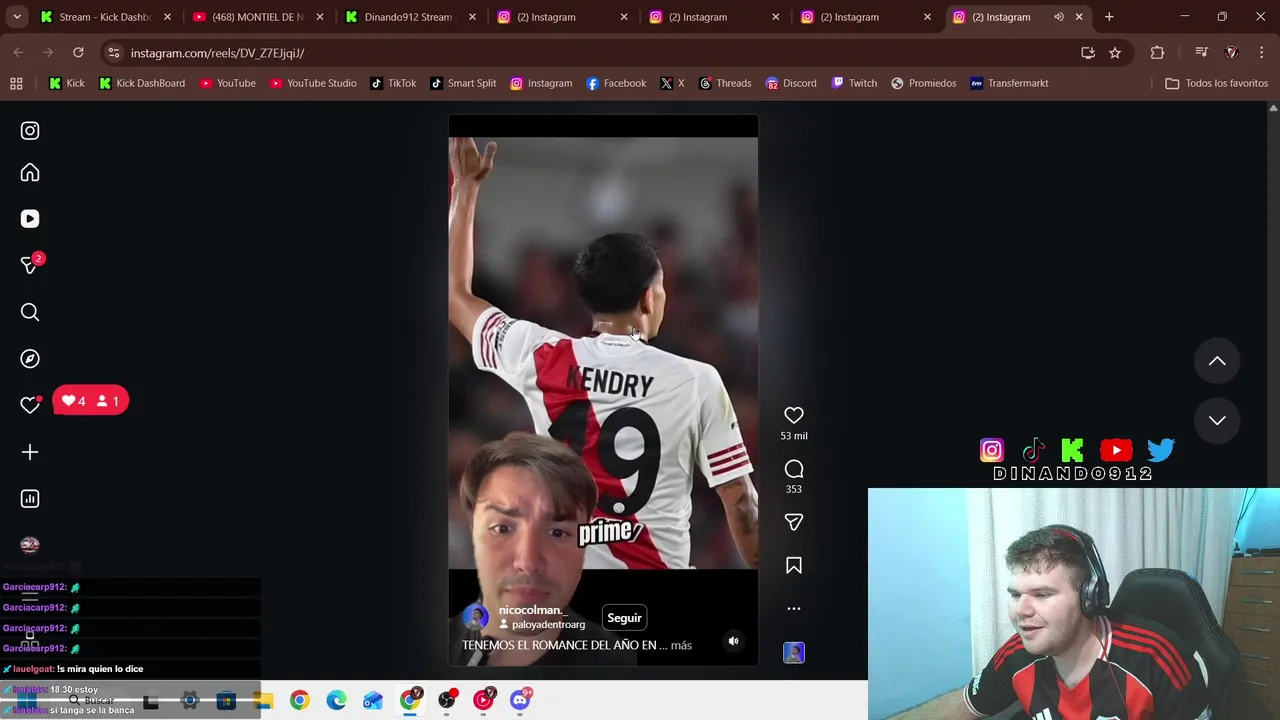Open Outlook from taskbar
This screenshot has width=1280, height=720.
point(373,701)
